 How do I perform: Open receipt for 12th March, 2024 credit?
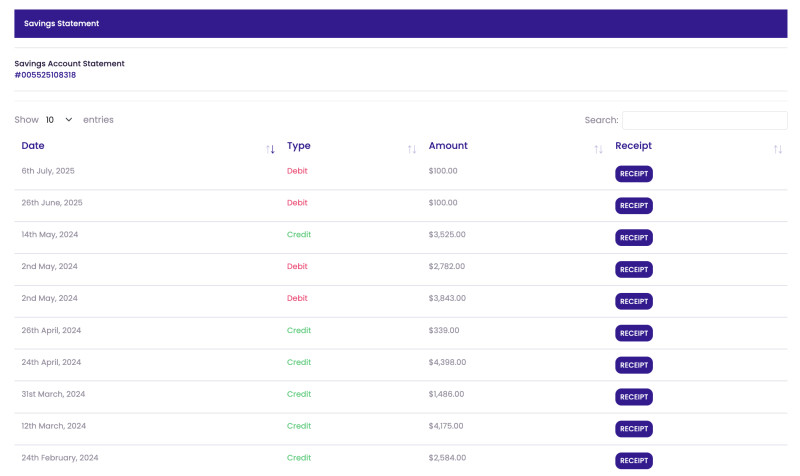633,429
